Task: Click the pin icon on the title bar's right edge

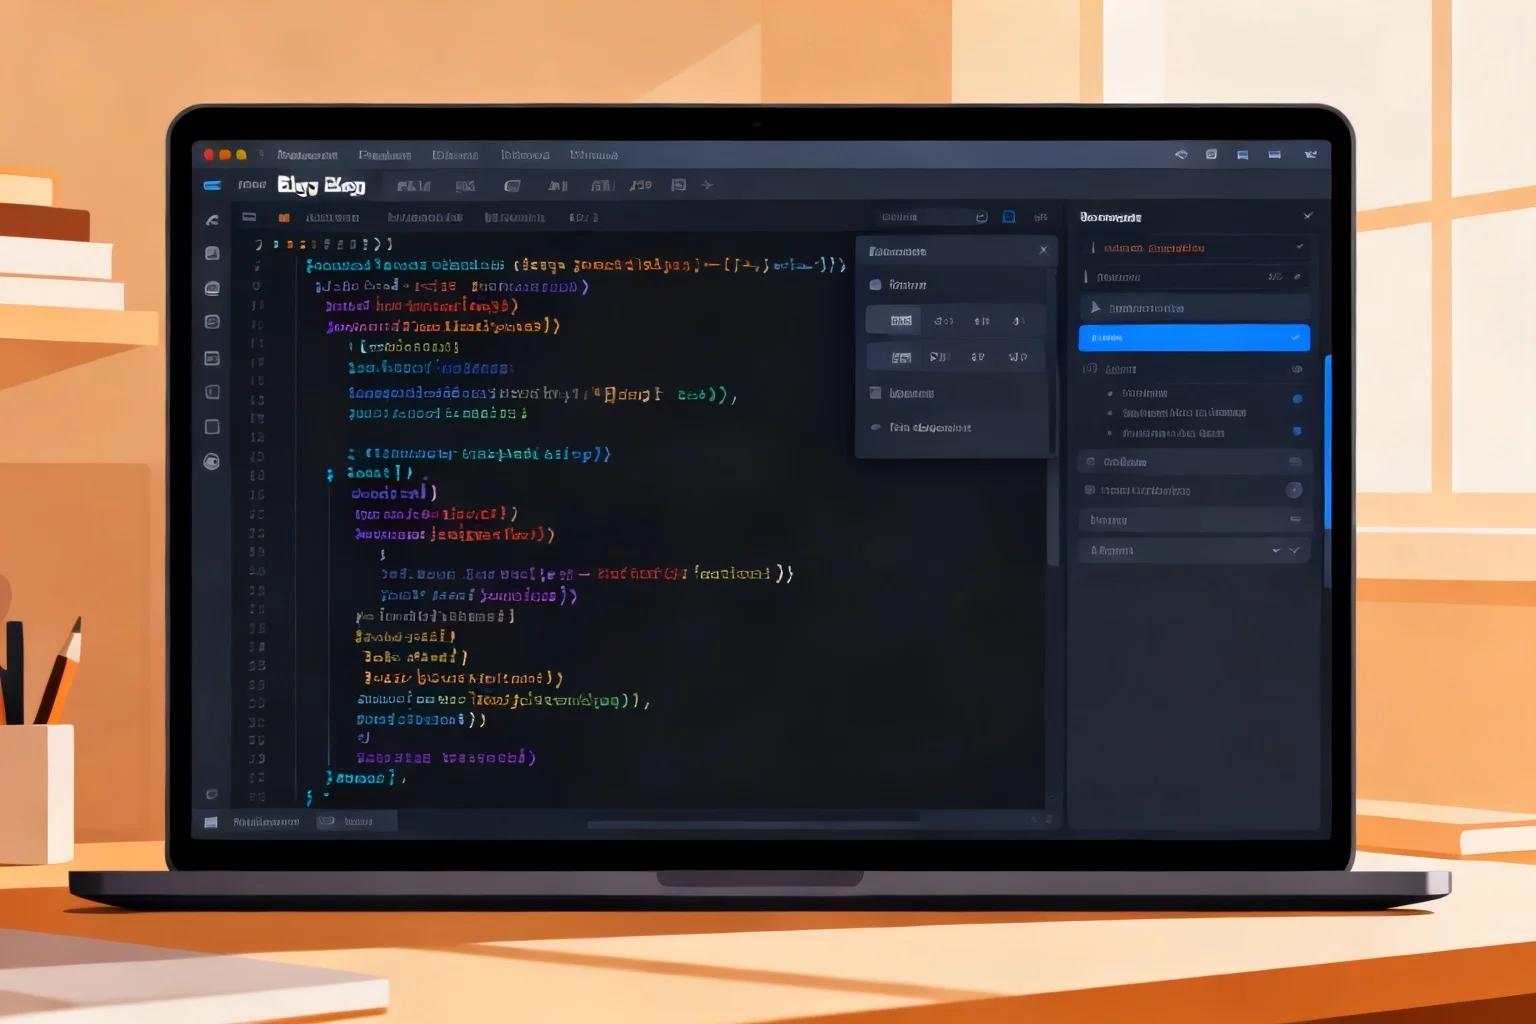Action: click(x=1310, y=155)
